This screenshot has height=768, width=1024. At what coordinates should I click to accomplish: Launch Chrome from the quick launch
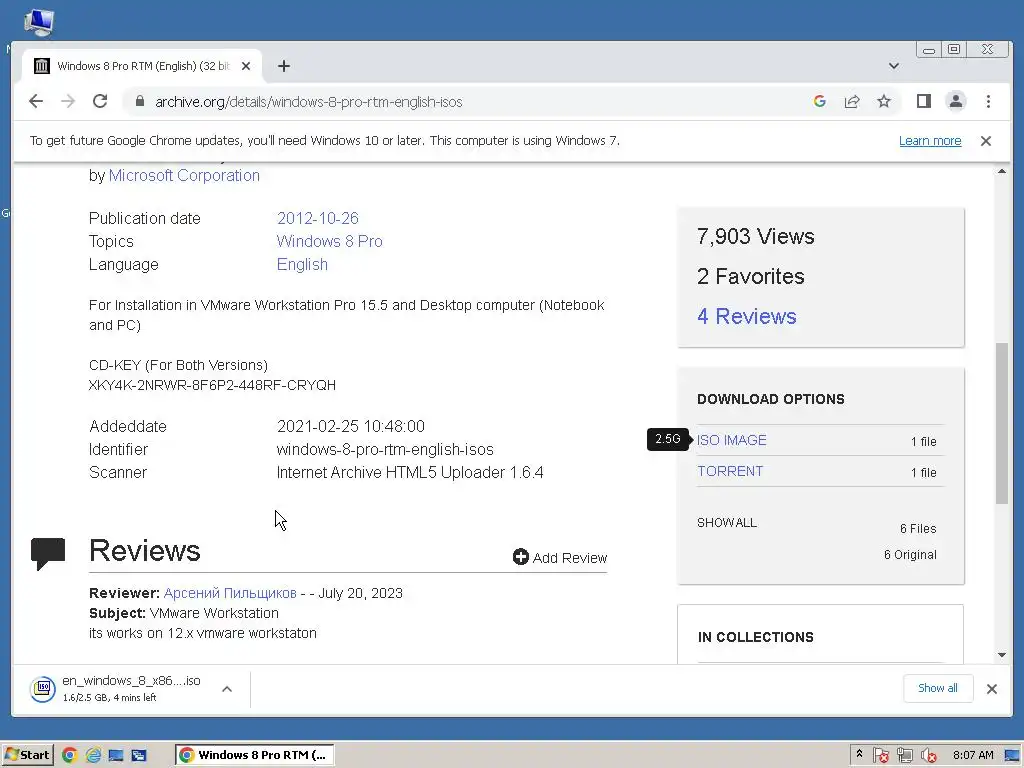(x=69, y=755)
